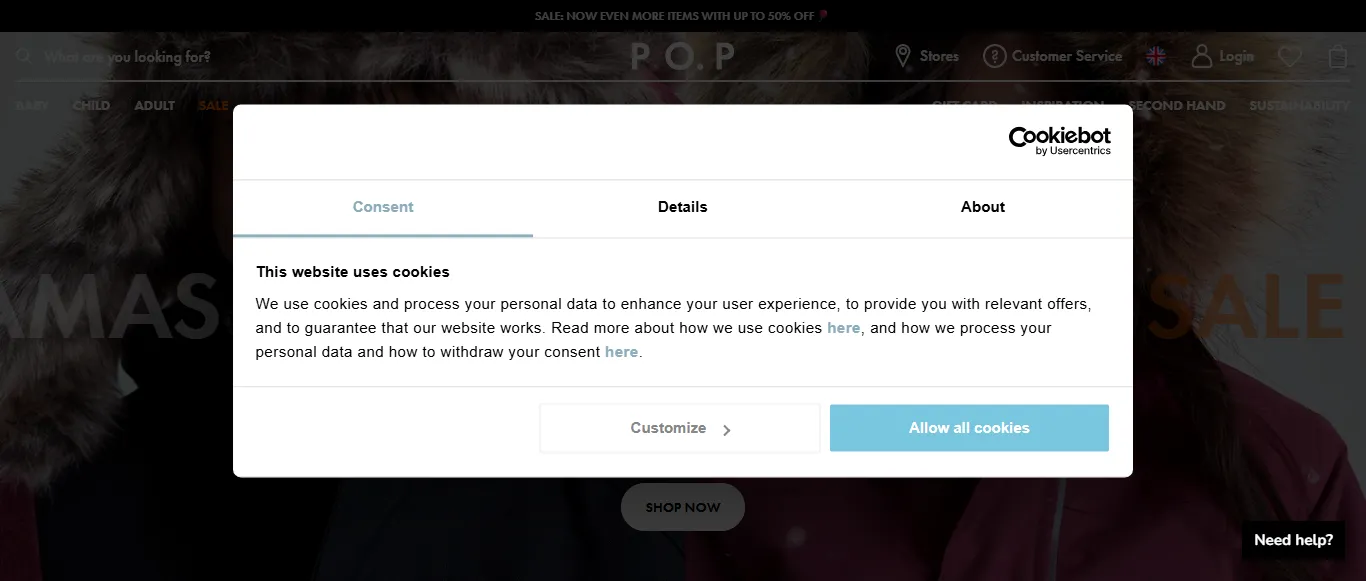
Task: Select the UK flag language icon
Action: pyautogui.click(x=1156, y=56)
